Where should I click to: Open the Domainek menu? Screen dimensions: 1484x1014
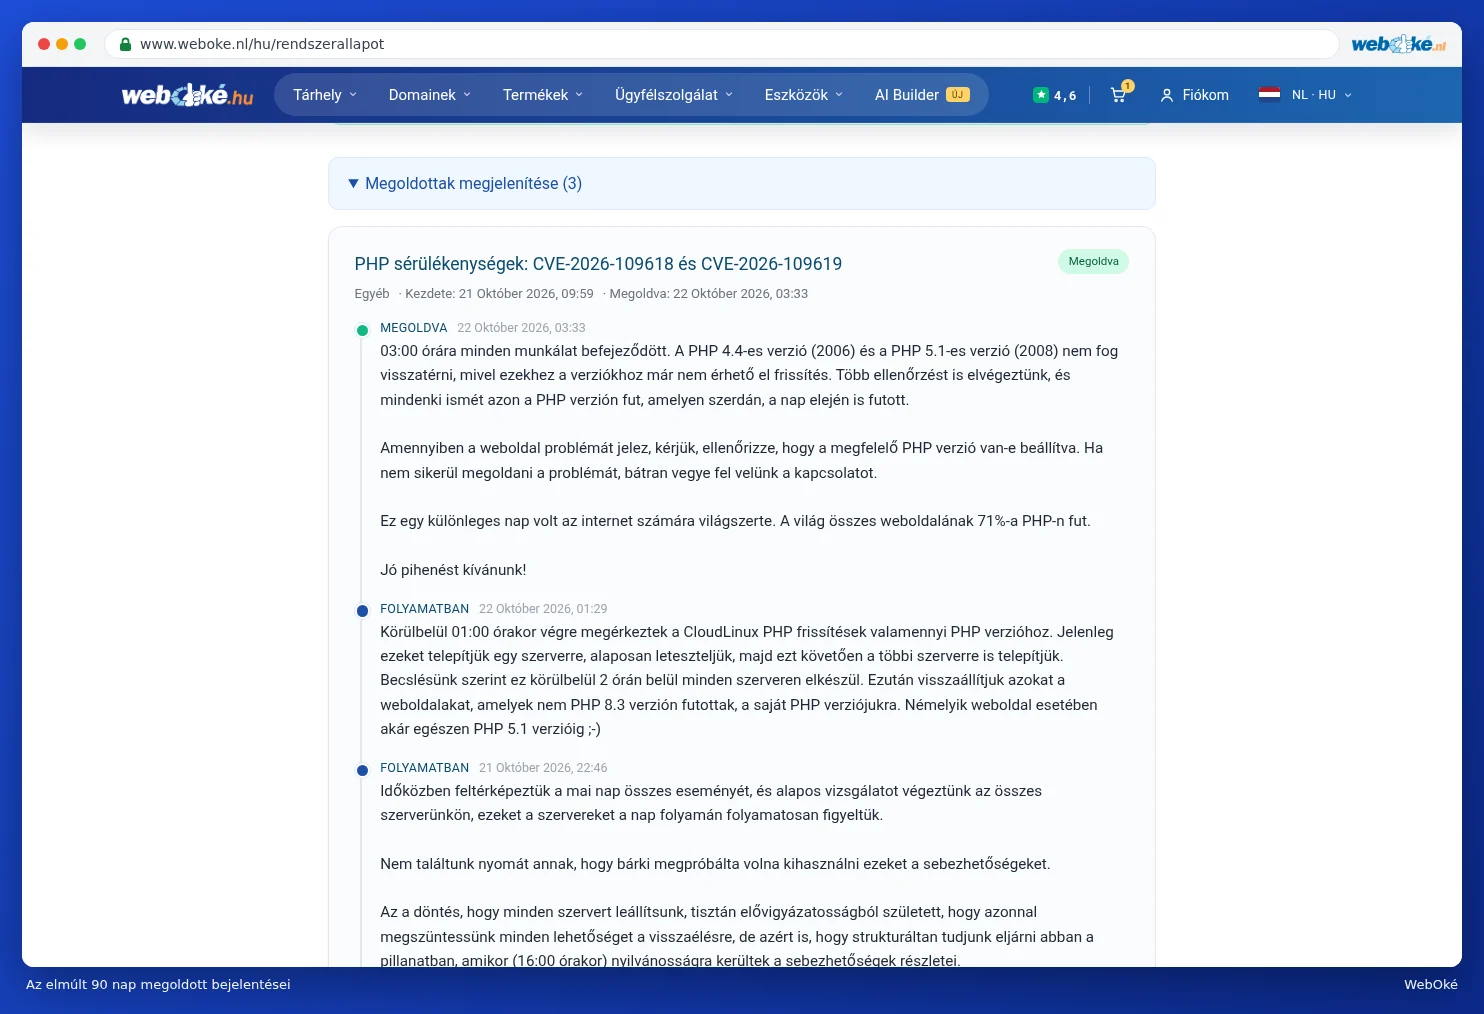tap(430, 95)
